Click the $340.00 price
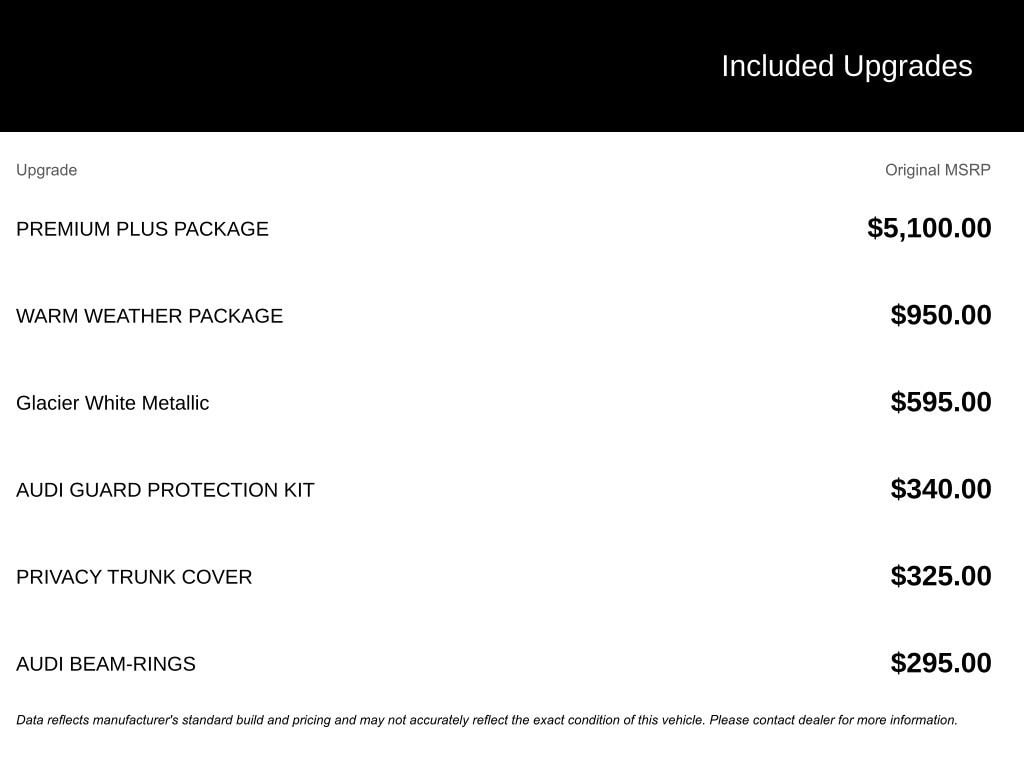 tap(940, 489)
